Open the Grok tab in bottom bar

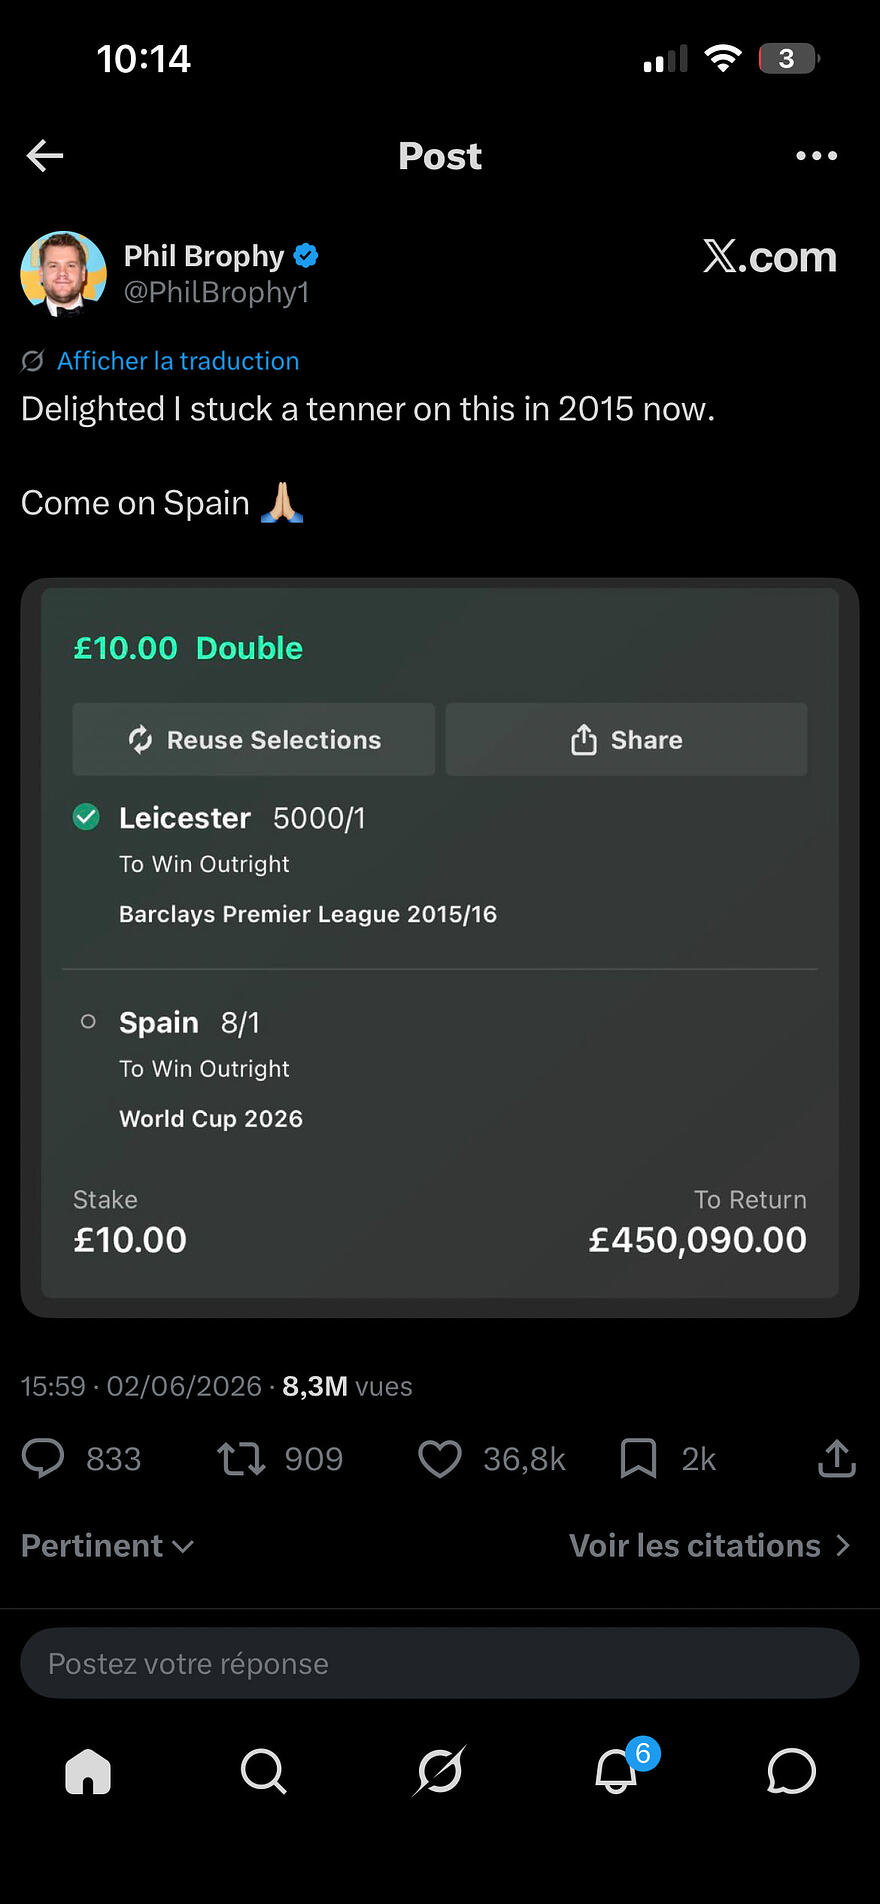(440, 1771)
